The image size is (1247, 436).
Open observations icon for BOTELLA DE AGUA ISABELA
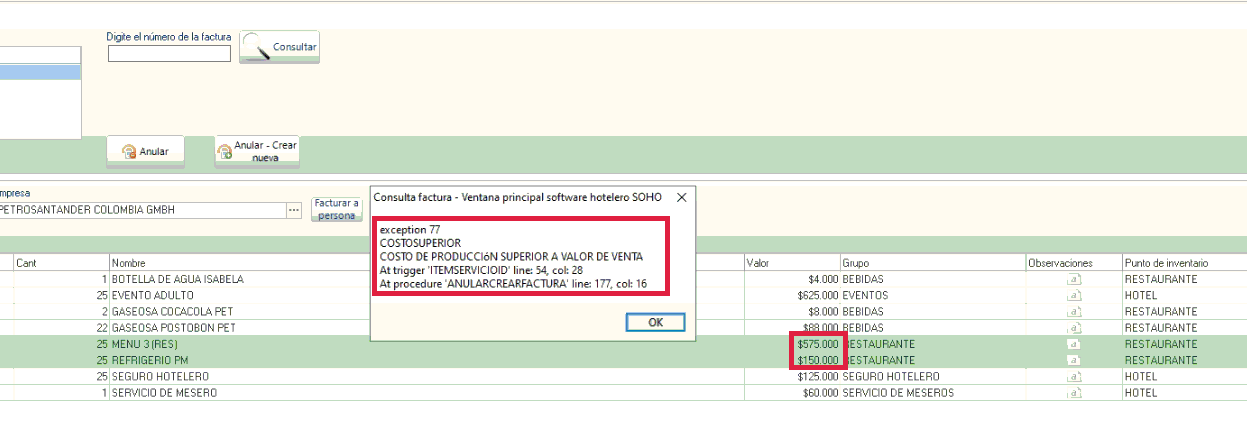tap(1074, 280)
